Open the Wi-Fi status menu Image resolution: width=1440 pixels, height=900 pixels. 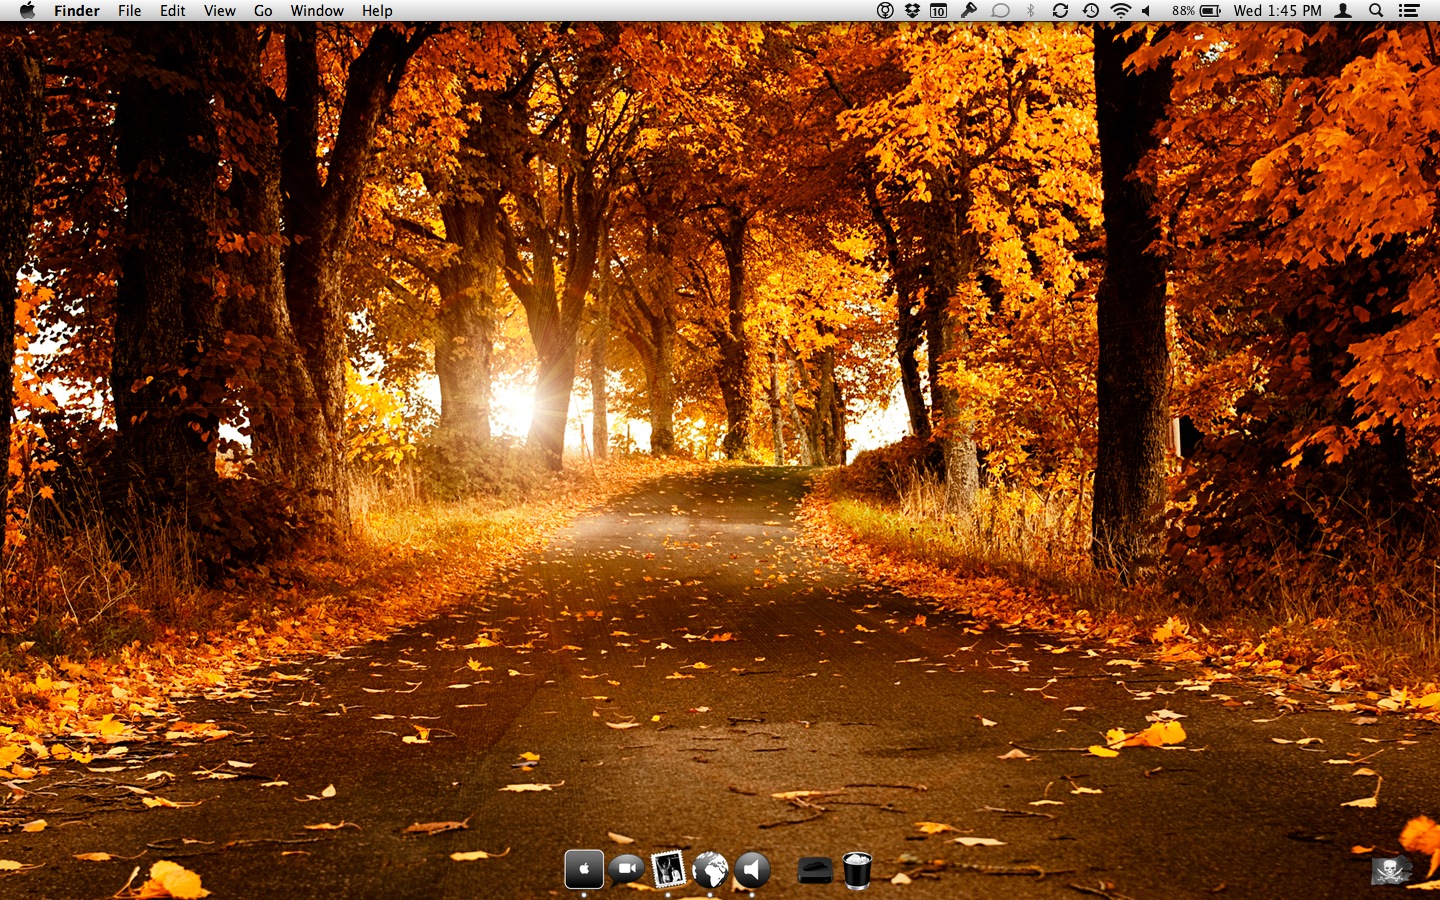click(1121, 11)
